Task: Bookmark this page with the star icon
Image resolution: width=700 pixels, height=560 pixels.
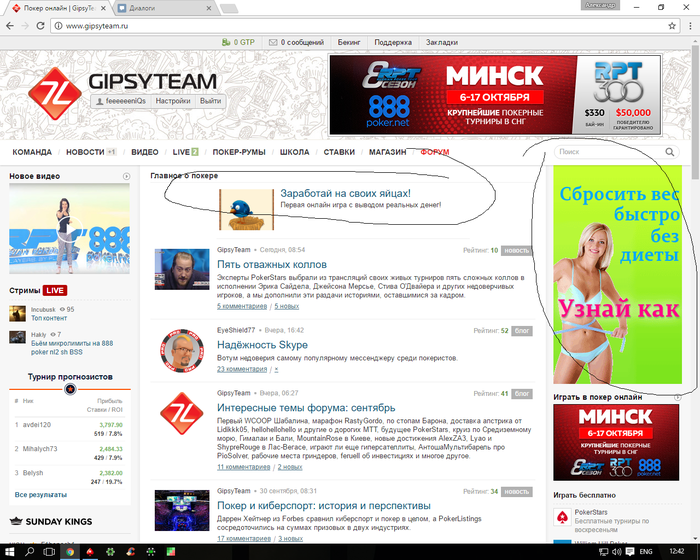Action: [672, 26]
